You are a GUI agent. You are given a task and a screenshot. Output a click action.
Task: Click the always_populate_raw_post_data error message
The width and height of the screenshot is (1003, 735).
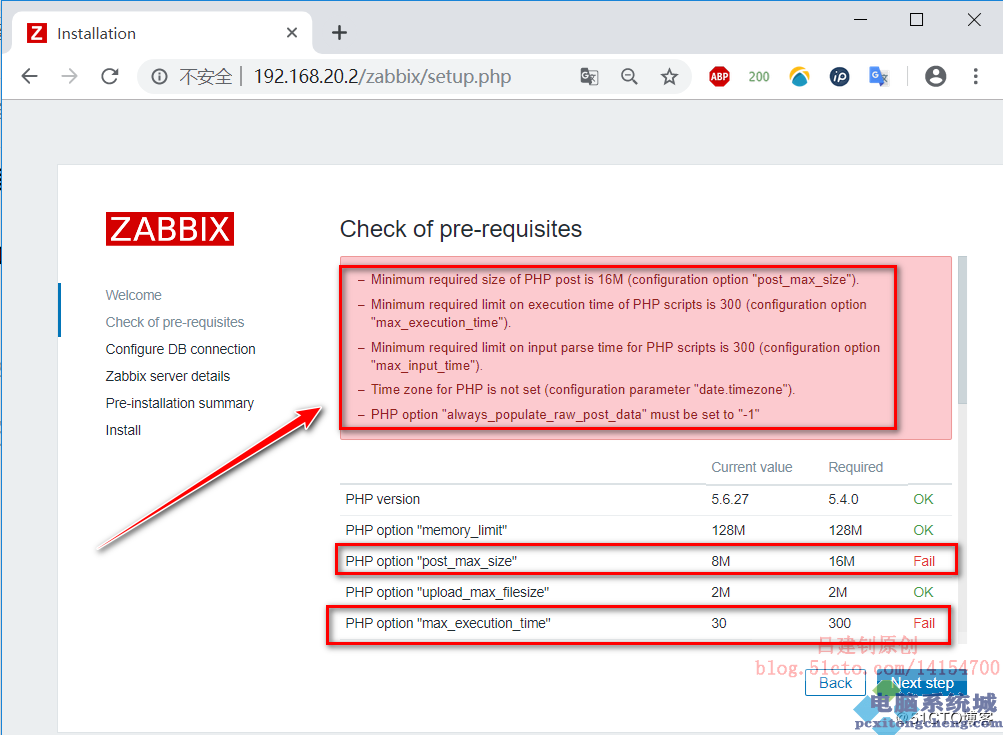(565, 415)
